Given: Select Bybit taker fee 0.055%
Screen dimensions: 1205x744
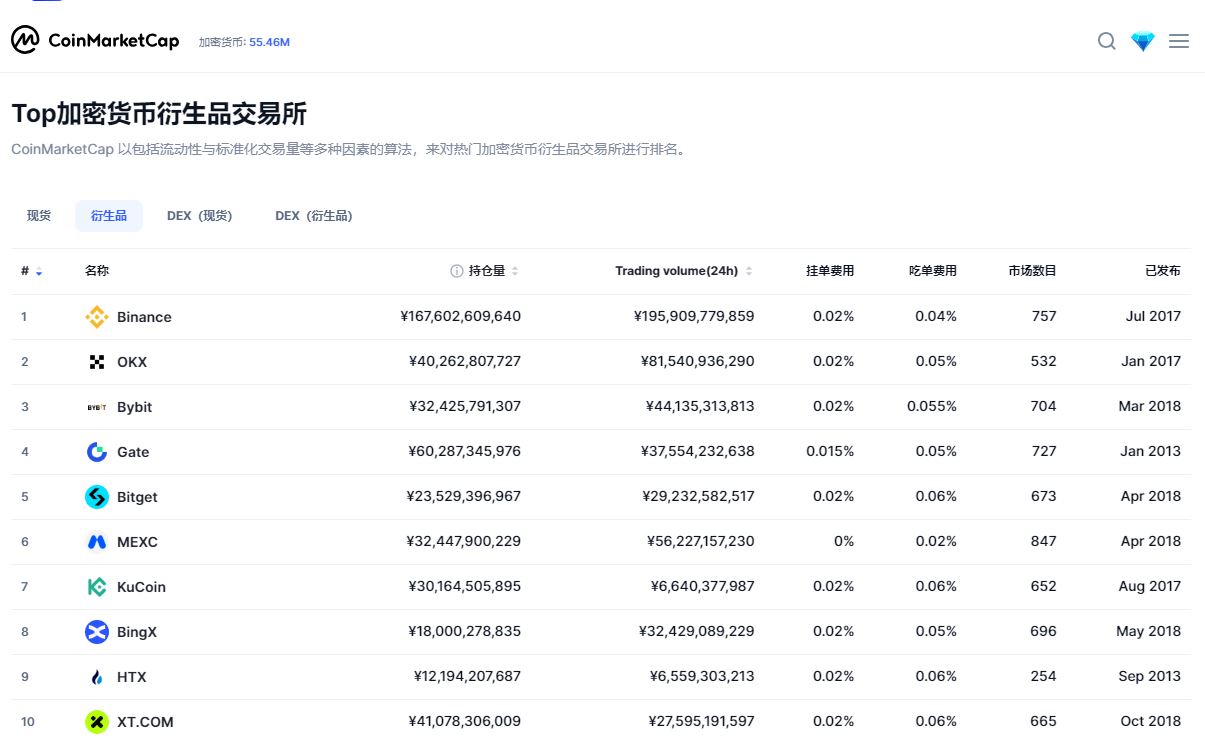Looking at the screenshot, I should 932,406.
